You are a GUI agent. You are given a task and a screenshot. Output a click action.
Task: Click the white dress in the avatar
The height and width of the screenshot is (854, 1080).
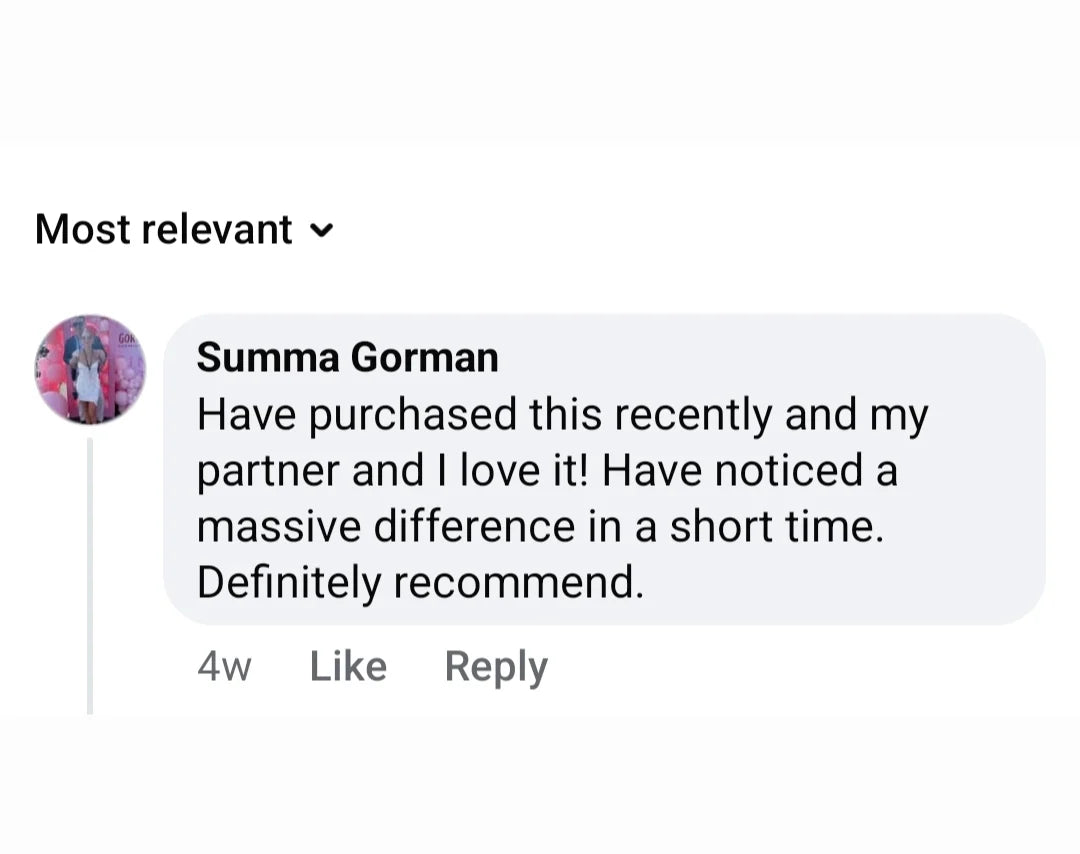click(89, 380)
